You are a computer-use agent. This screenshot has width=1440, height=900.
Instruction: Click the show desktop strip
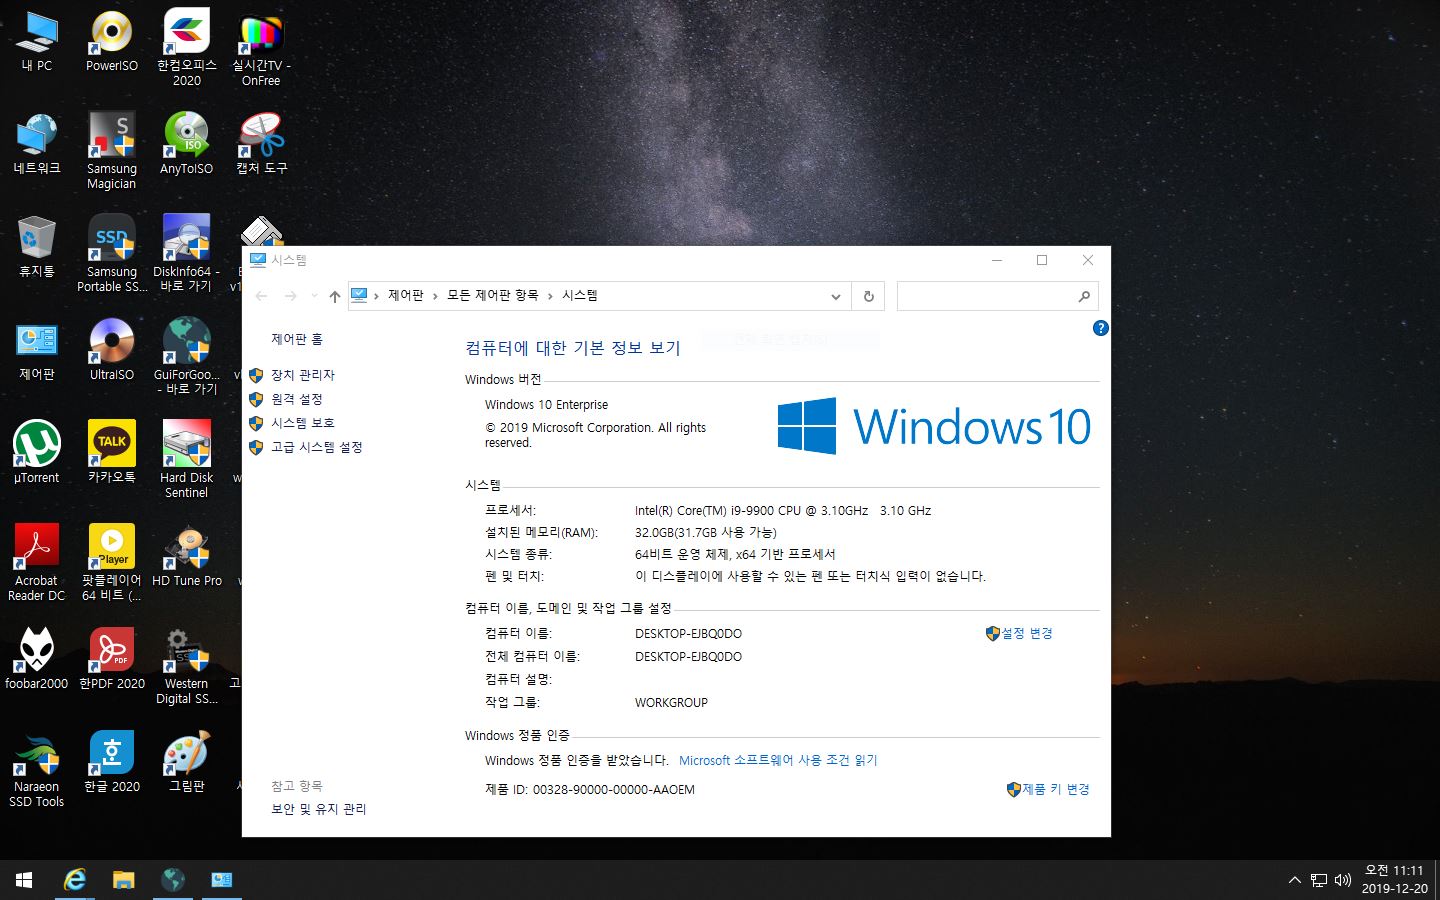coord(1437,880)
